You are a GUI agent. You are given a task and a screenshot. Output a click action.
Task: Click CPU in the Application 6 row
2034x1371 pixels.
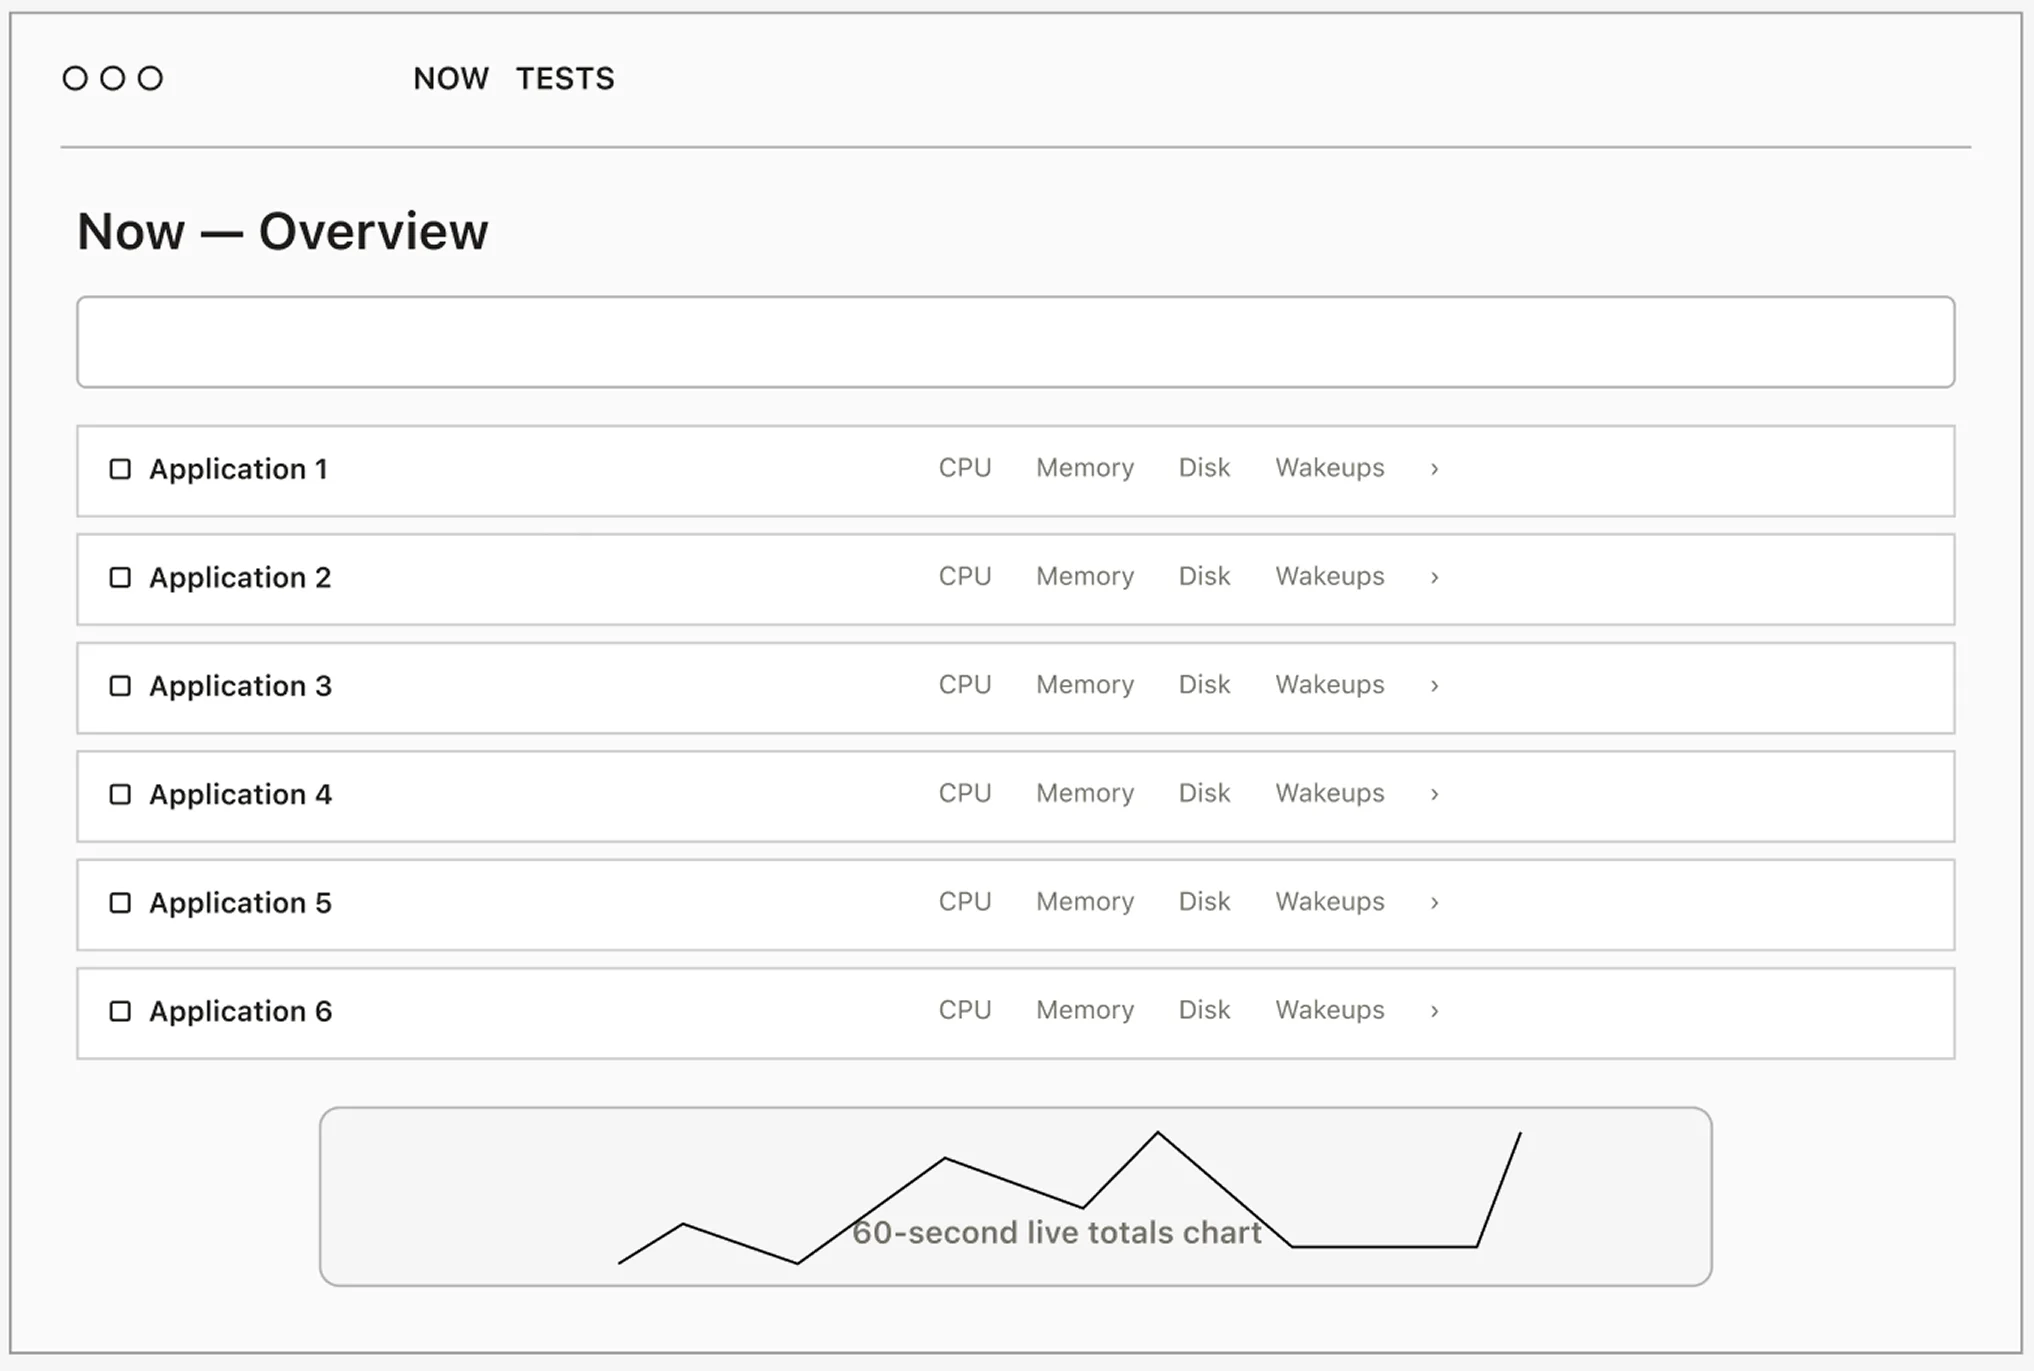(x=965, y=1010)
